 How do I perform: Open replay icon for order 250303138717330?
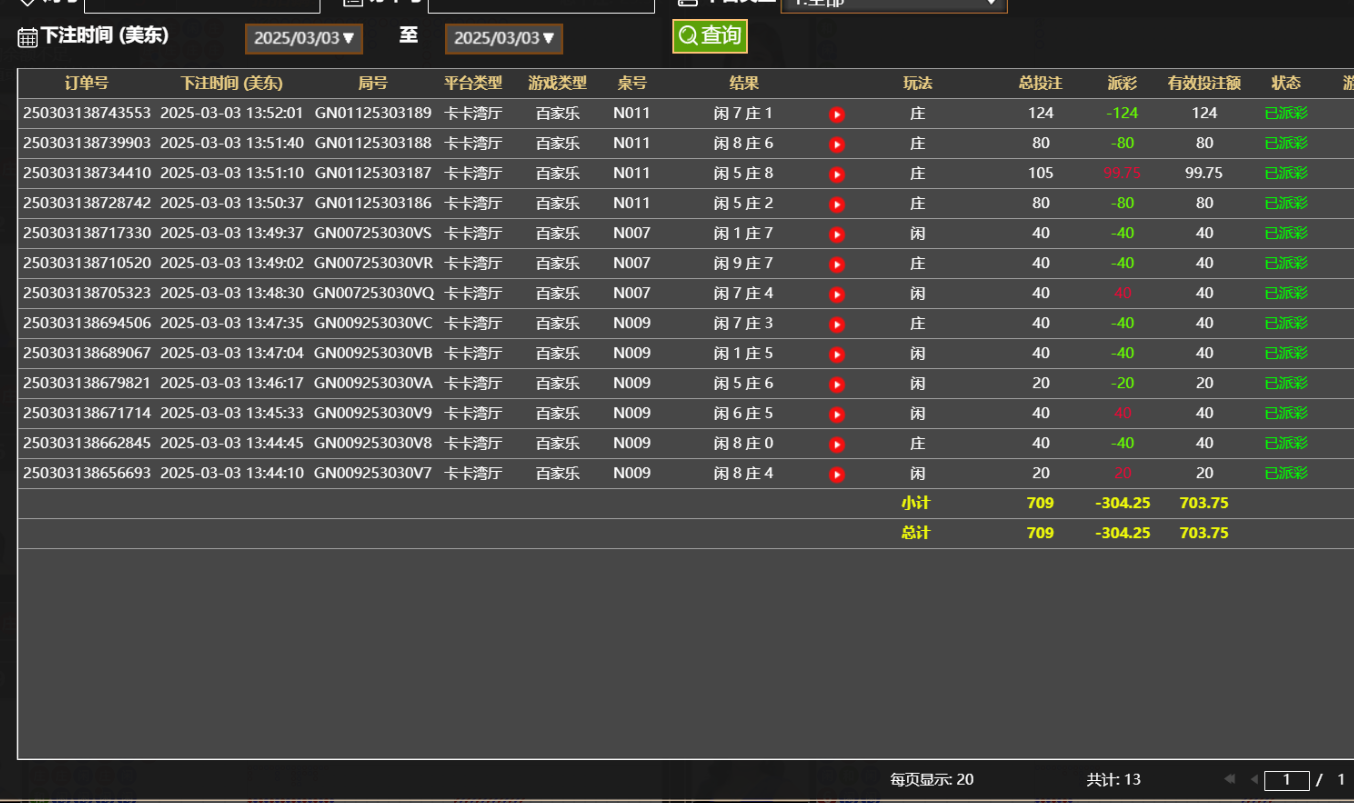point(837,234)
